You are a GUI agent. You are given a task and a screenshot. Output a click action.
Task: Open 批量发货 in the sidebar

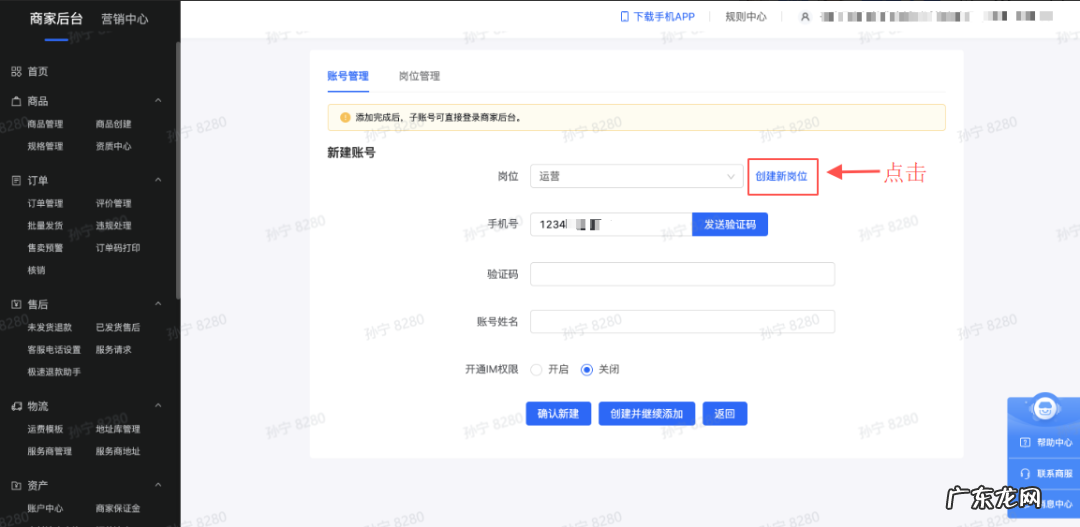45,226
